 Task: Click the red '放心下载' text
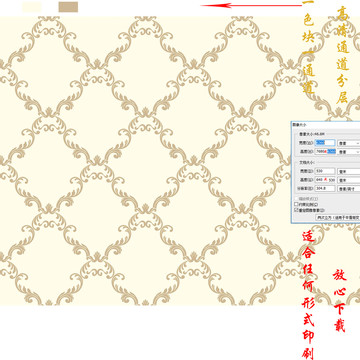coord(340,301)
